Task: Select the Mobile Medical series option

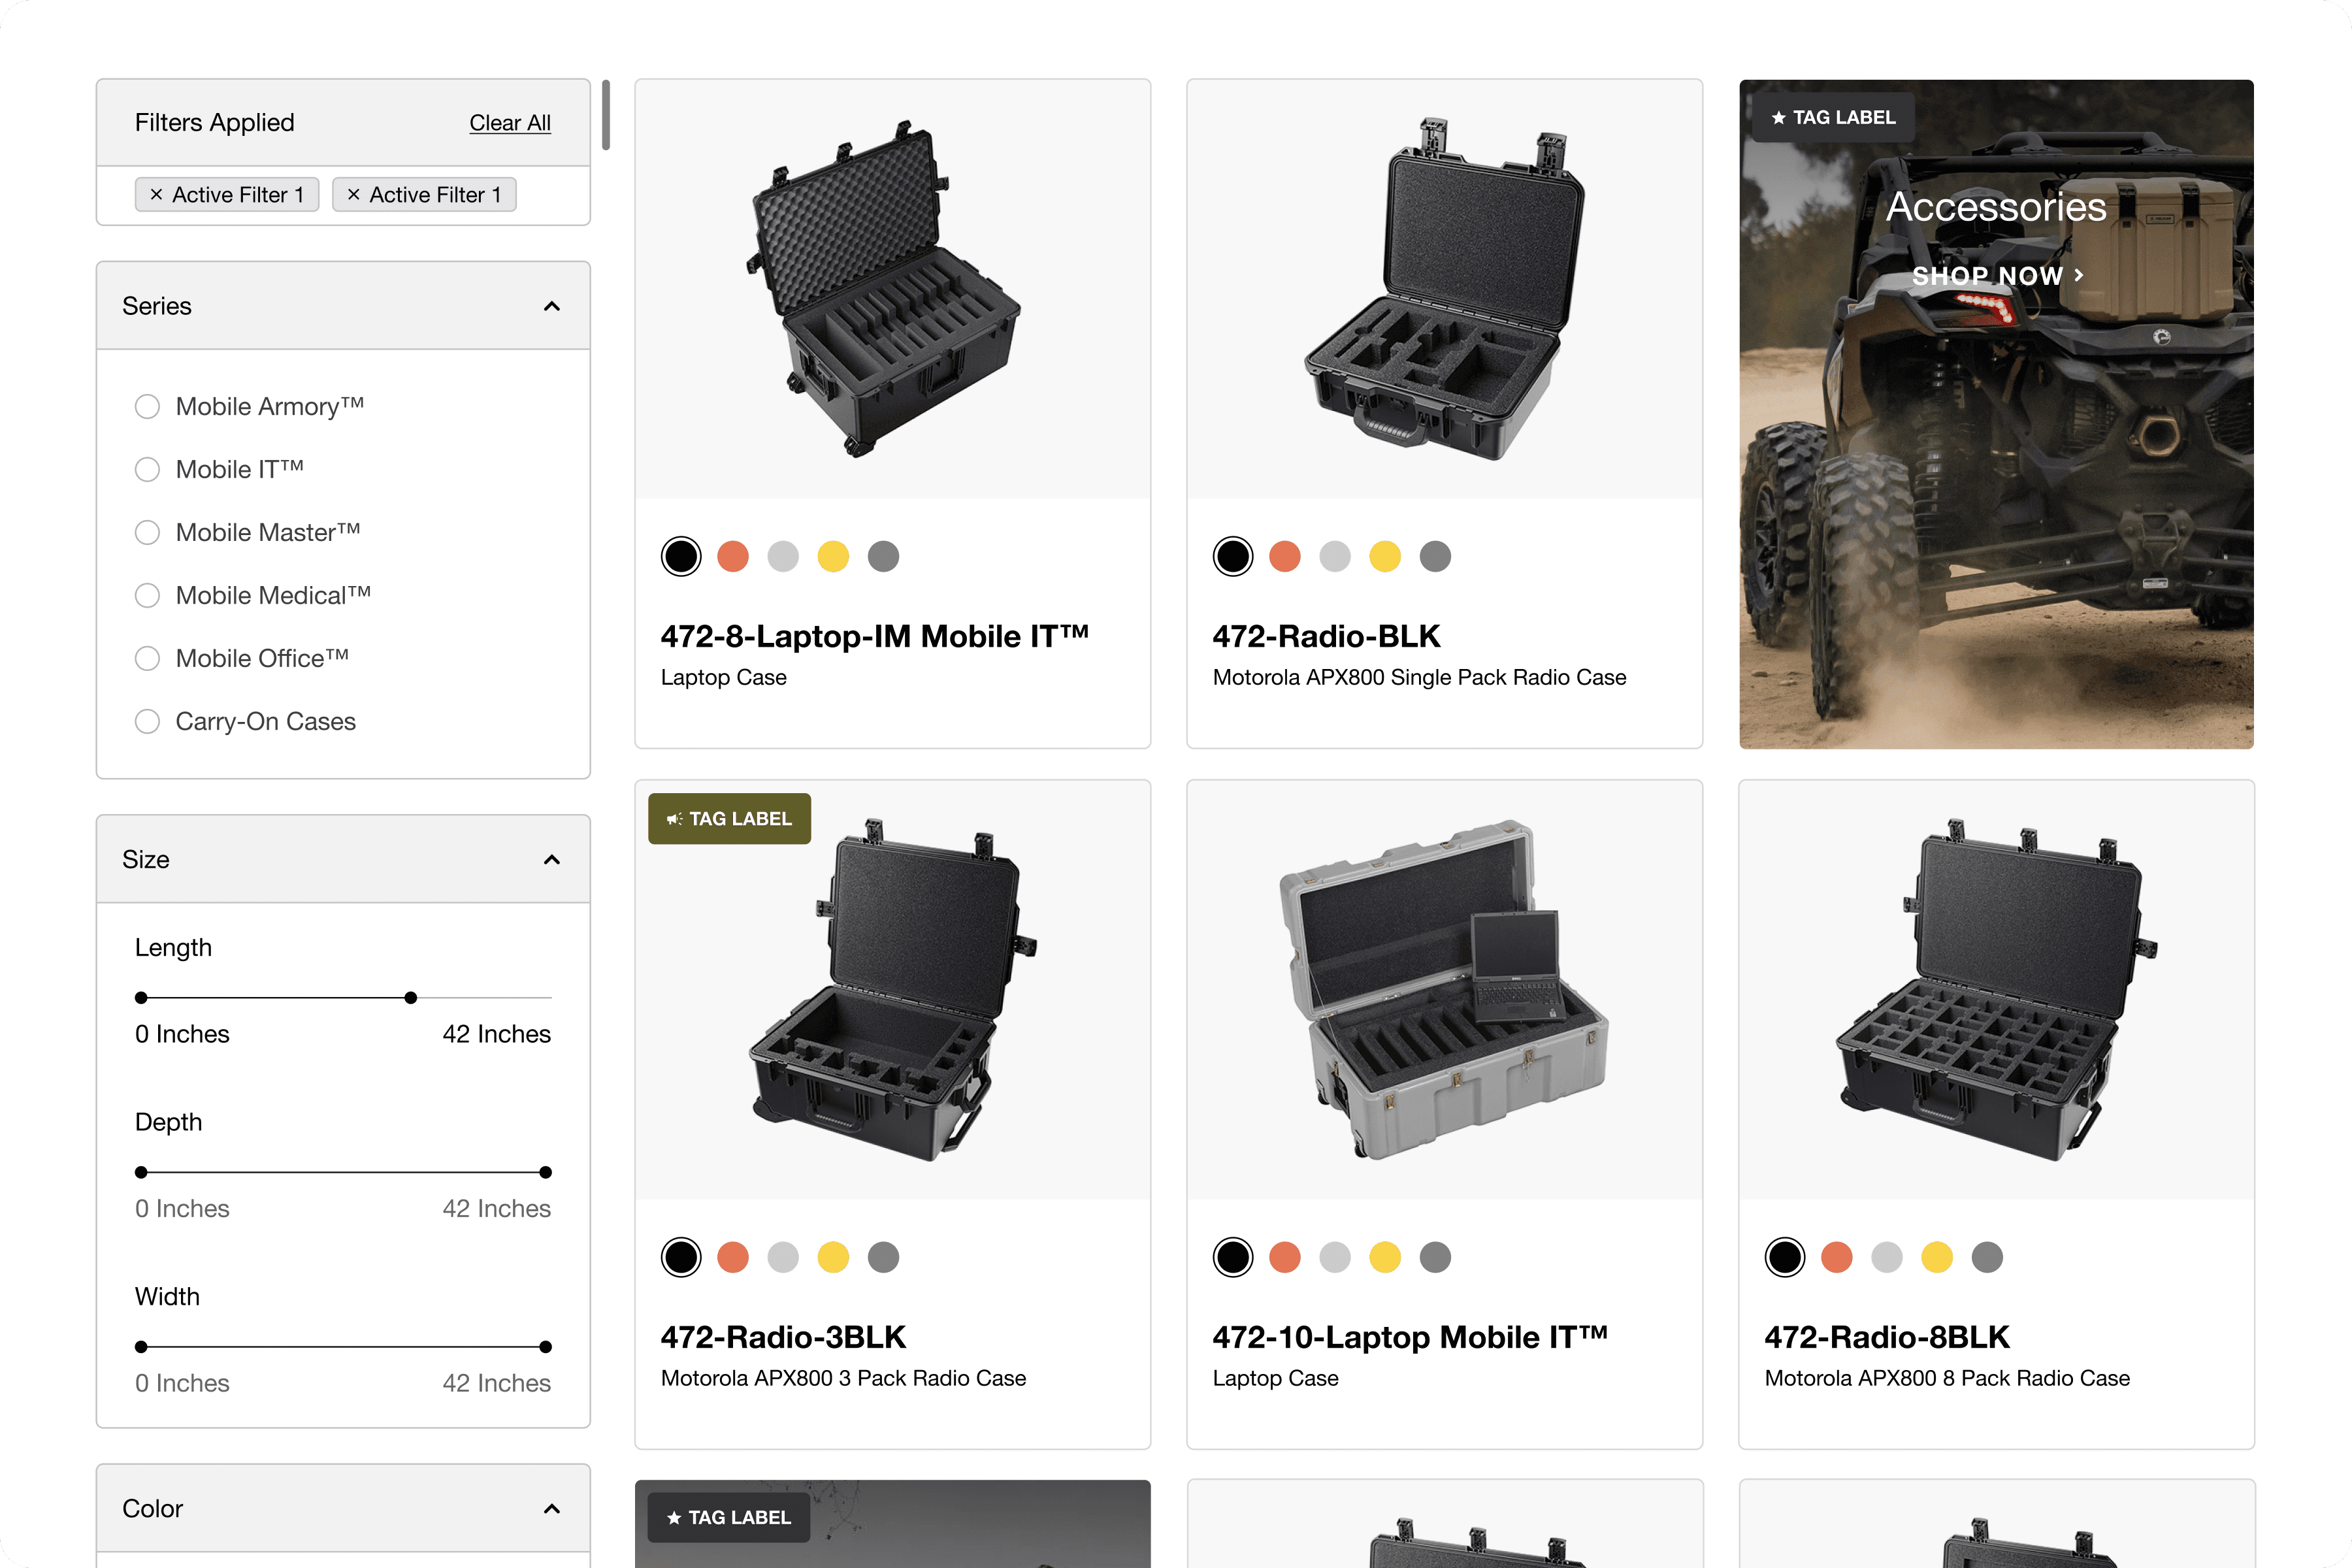Action: [x=147, y=596]
